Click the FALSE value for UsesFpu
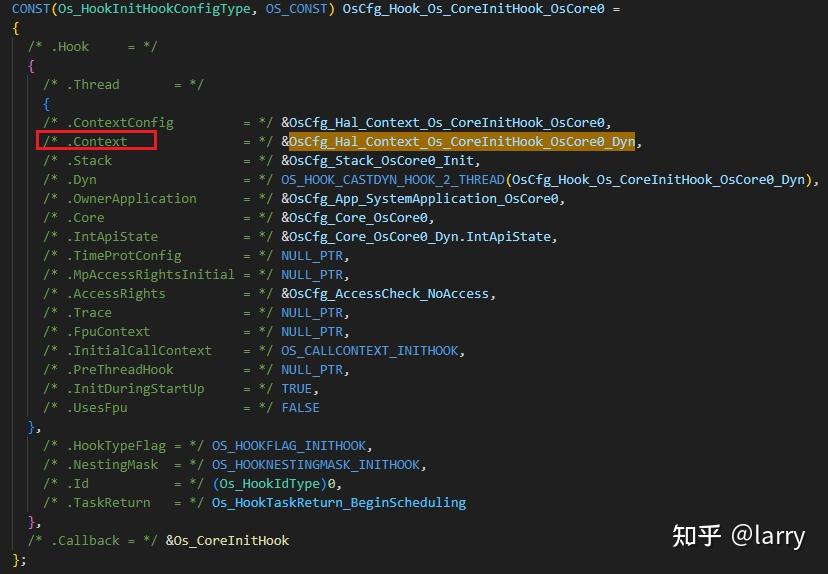Viewport: 828px width, 574px height. click(300, 408)
